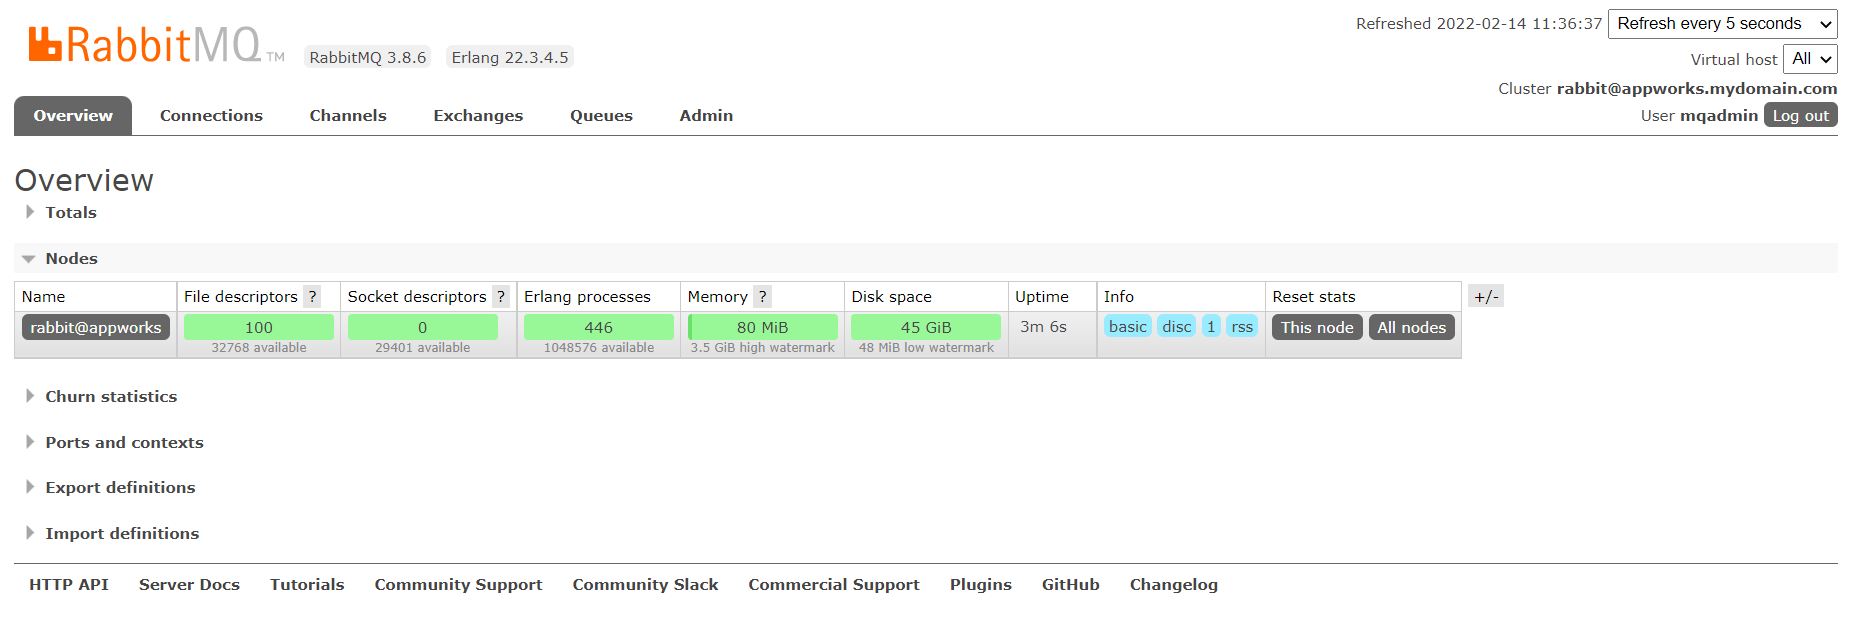1857x626 pixels.
Task: Open the HTTP API footer link
Action: tap(69, 585)
